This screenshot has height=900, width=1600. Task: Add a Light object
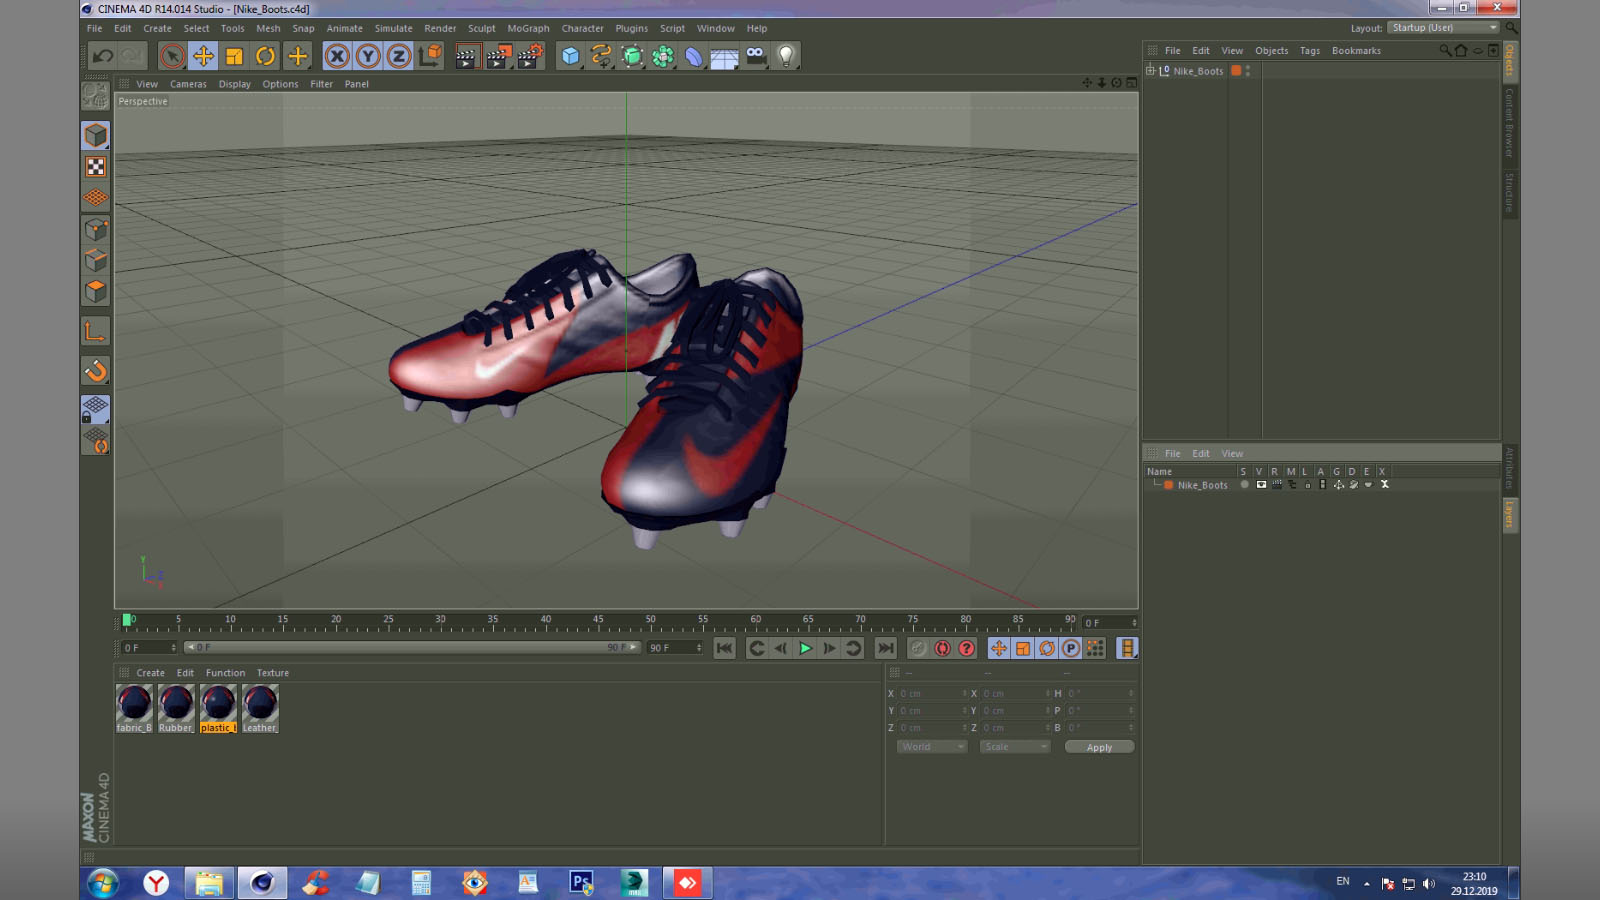(786, 56)
